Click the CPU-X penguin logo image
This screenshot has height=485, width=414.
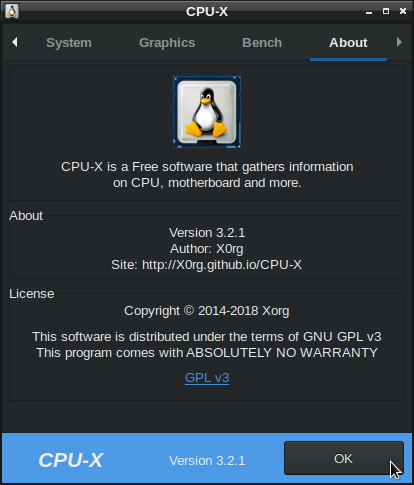coord(207,112)
